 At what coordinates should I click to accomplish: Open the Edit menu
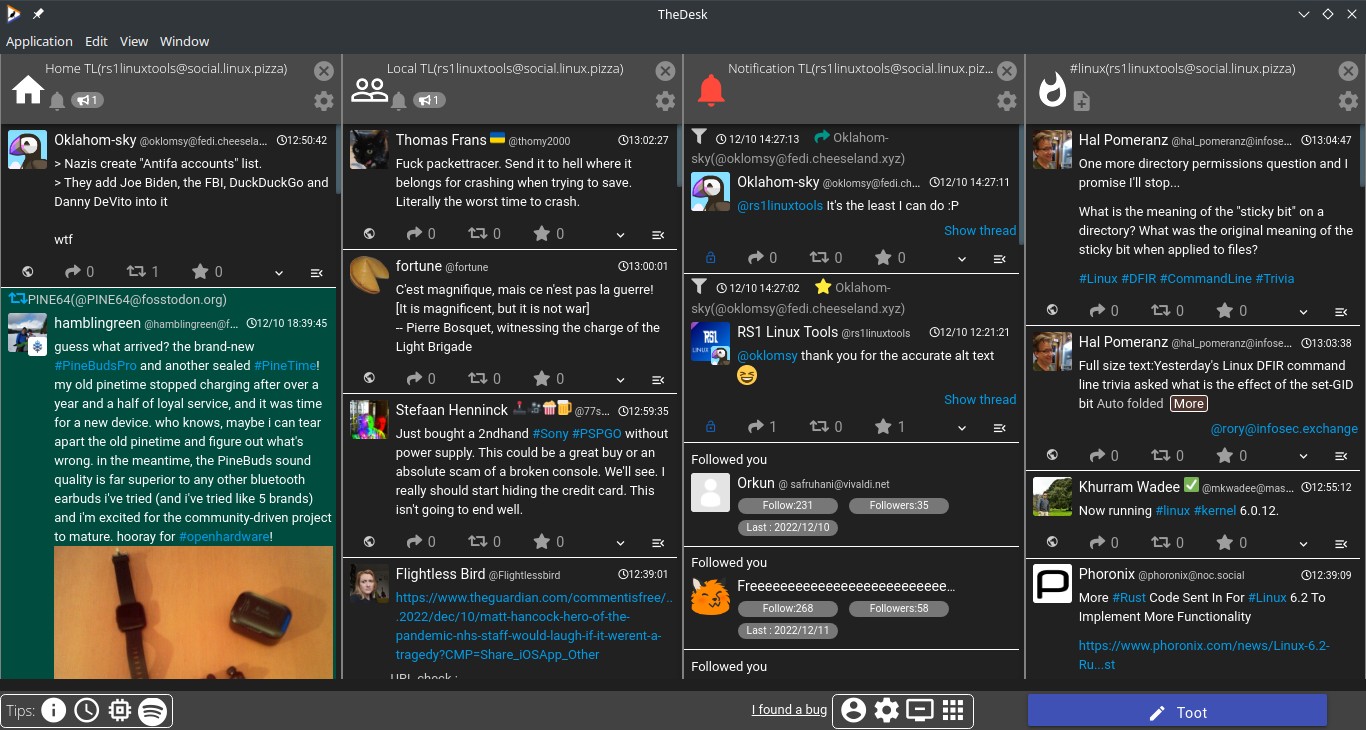click(96, 41)
